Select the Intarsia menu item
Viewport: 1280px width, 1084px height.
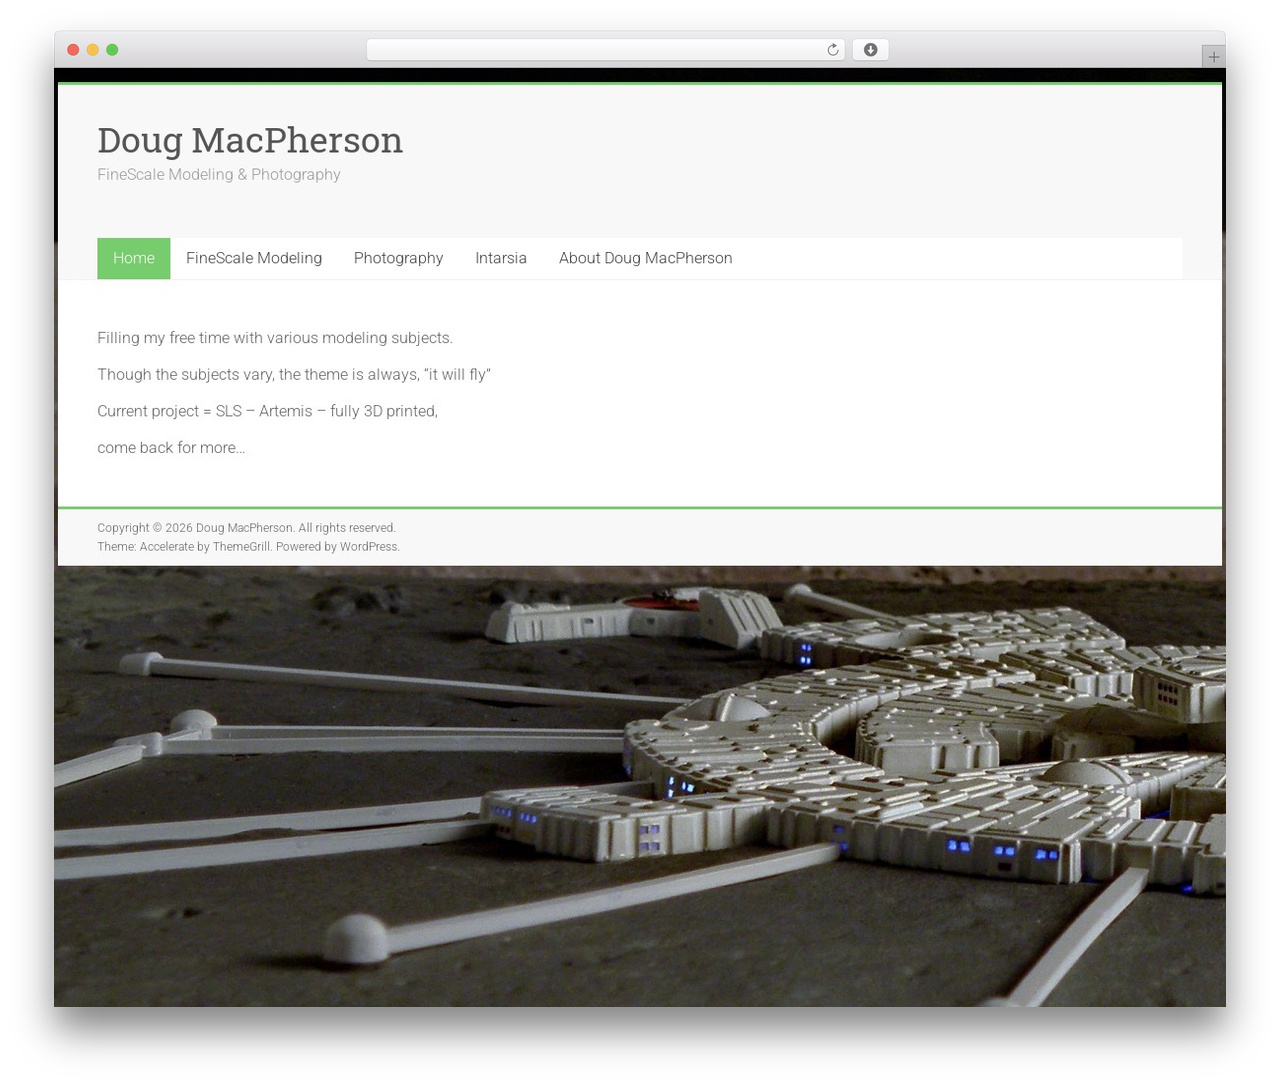point(501,258)
